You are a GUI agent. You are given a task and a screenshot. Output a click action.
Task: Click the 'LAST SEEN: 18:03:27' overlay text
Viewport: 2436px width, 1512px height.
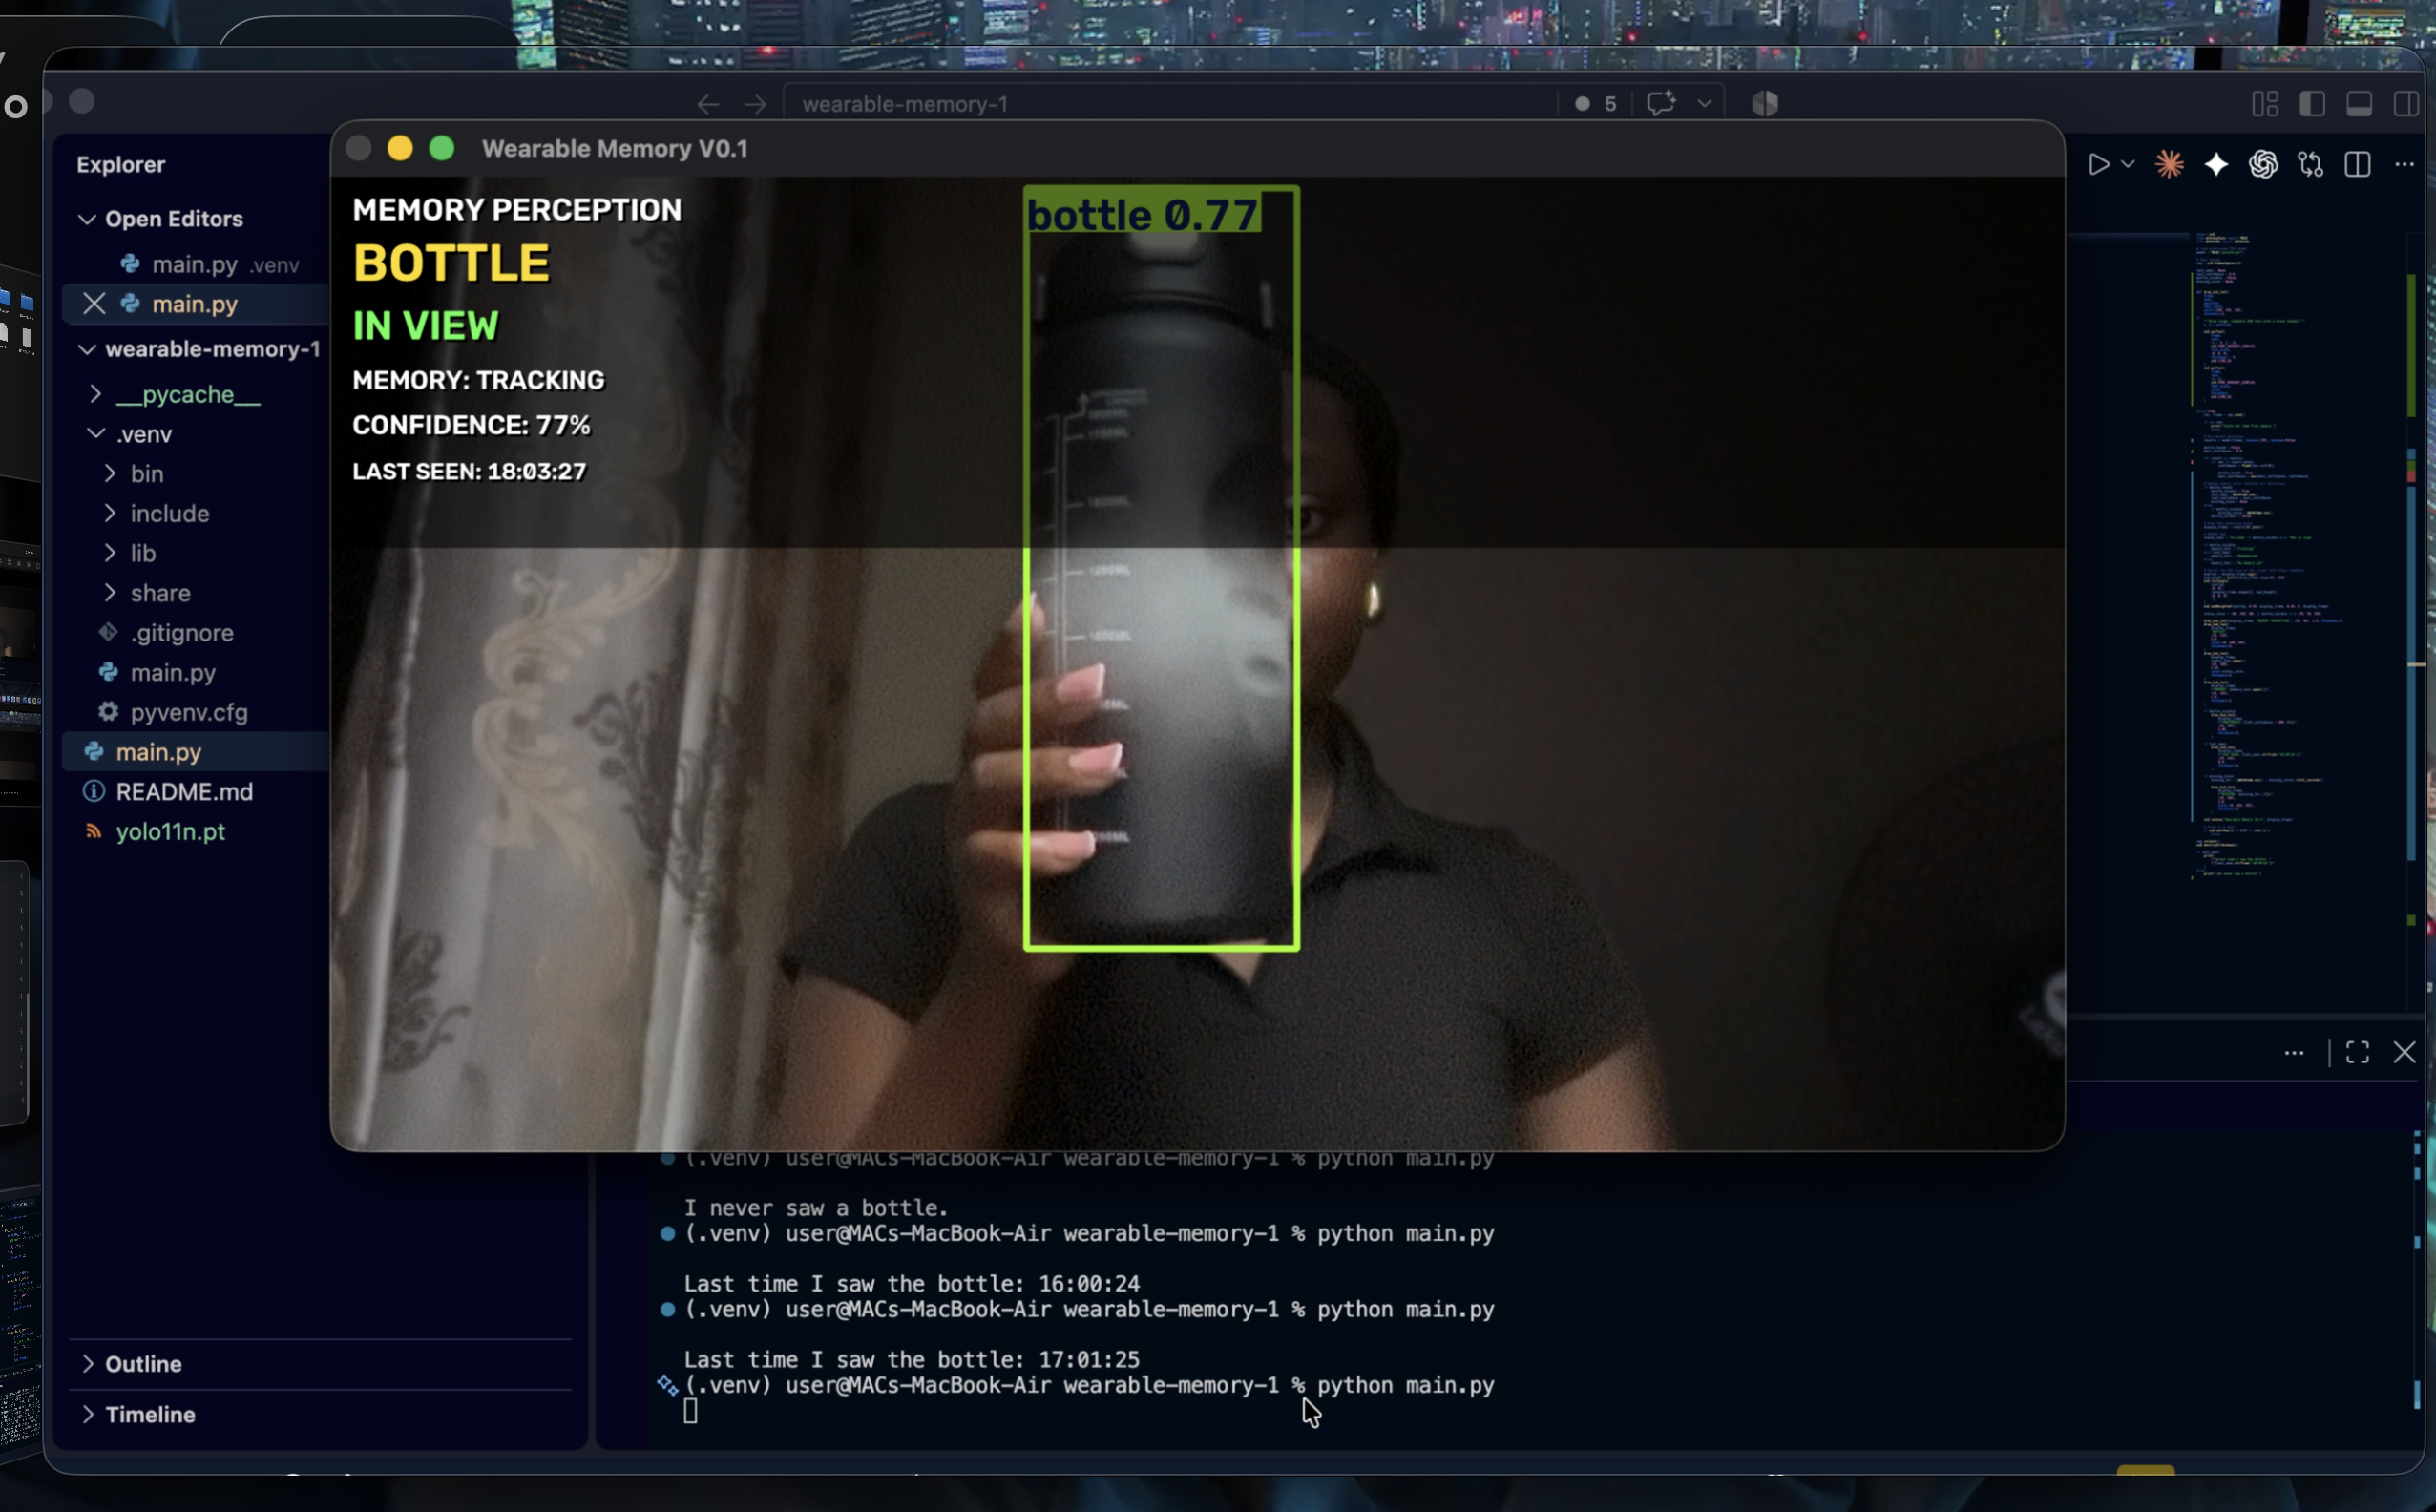[x=469, y=472]
